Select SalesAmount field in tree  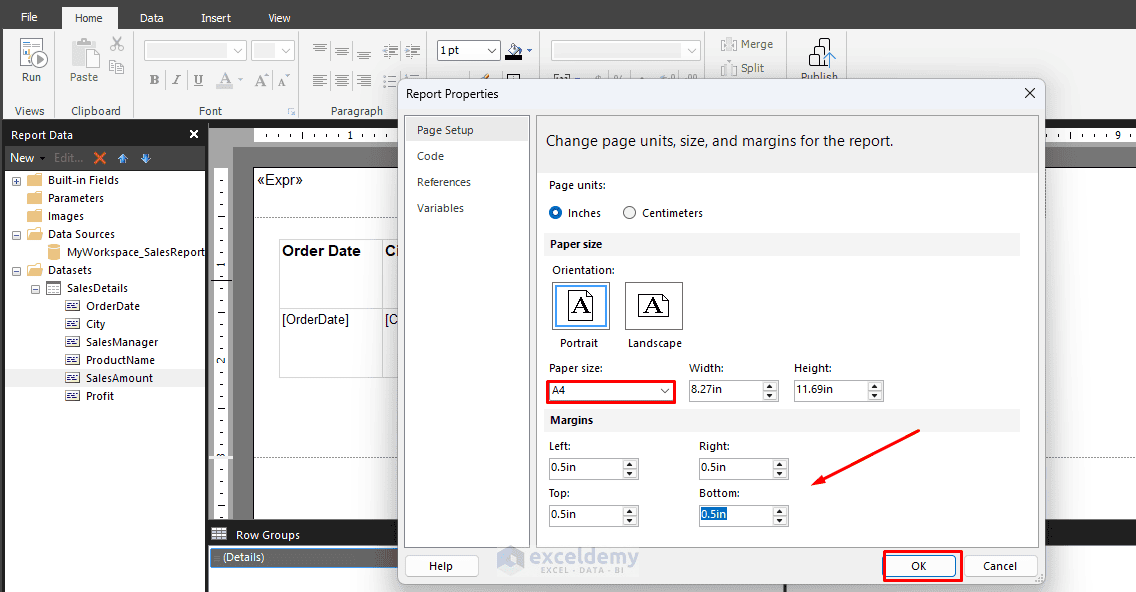pos(119,378)
